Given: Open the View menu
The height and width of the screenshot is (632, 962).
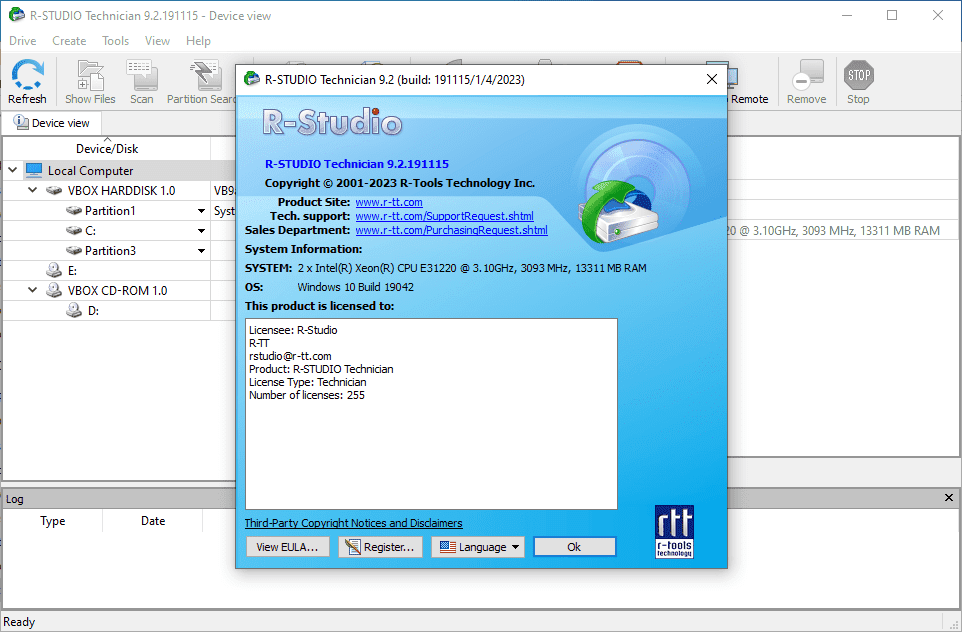Looking at the screenshot, I should pos(157,41).
